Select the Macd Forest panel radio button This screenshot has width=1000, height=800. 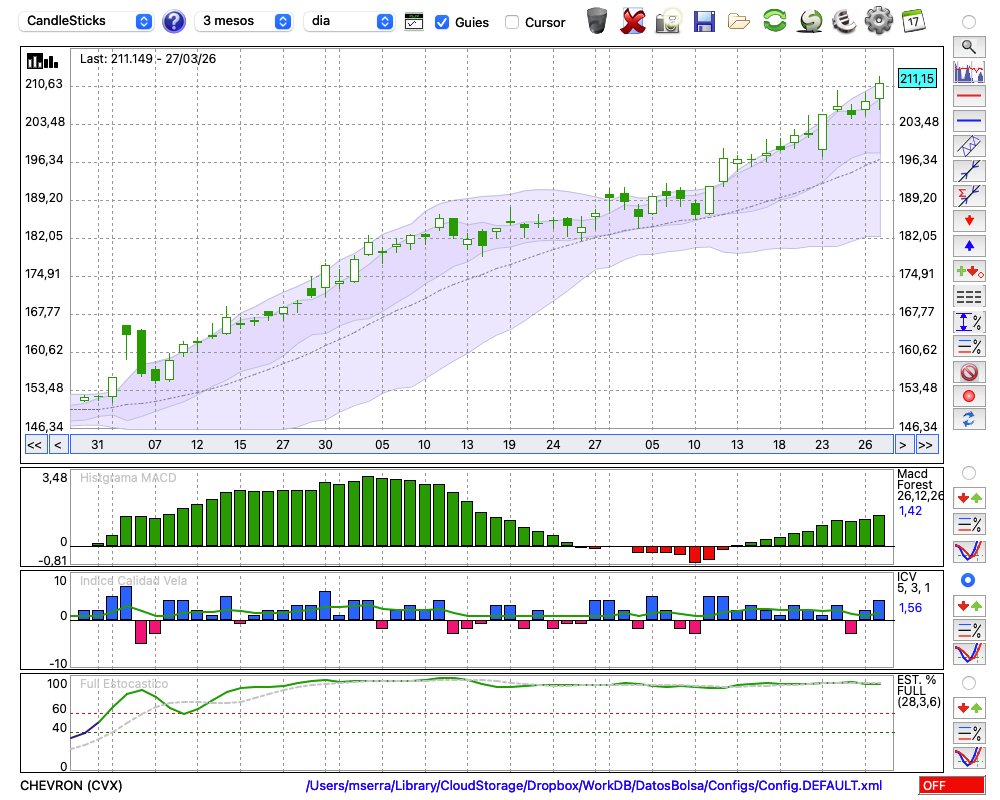[968, 472]
